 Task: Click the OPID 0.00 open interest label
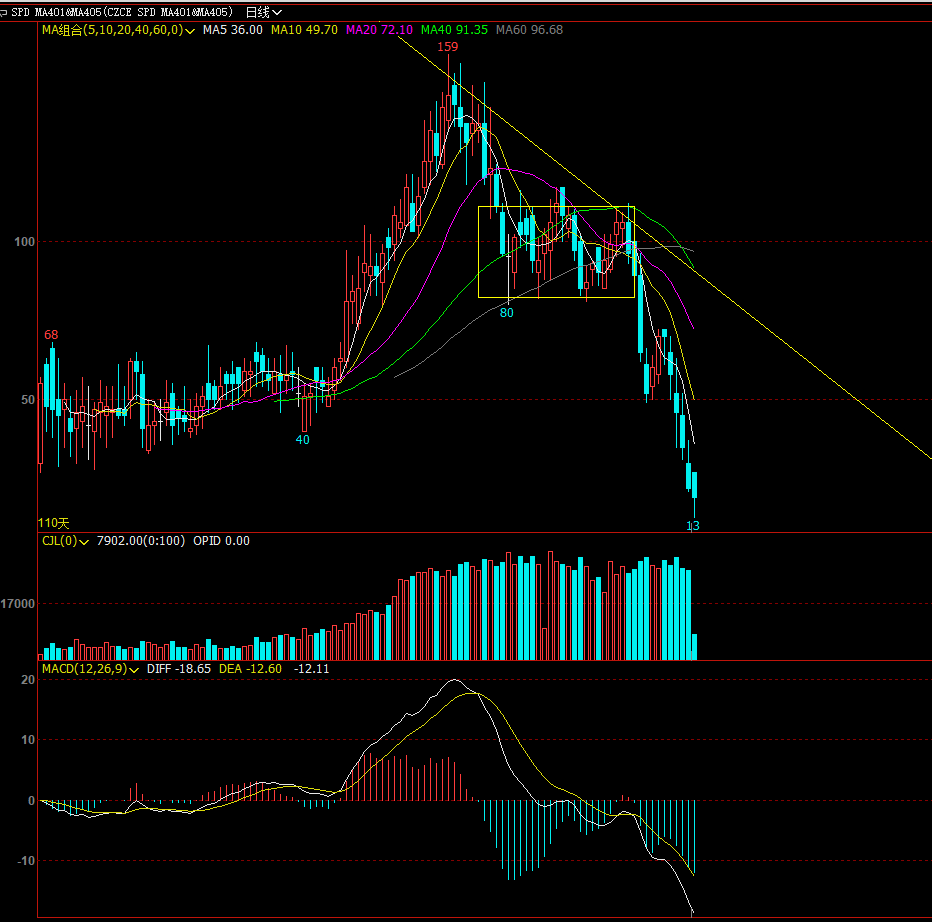(x=221, y=541)
